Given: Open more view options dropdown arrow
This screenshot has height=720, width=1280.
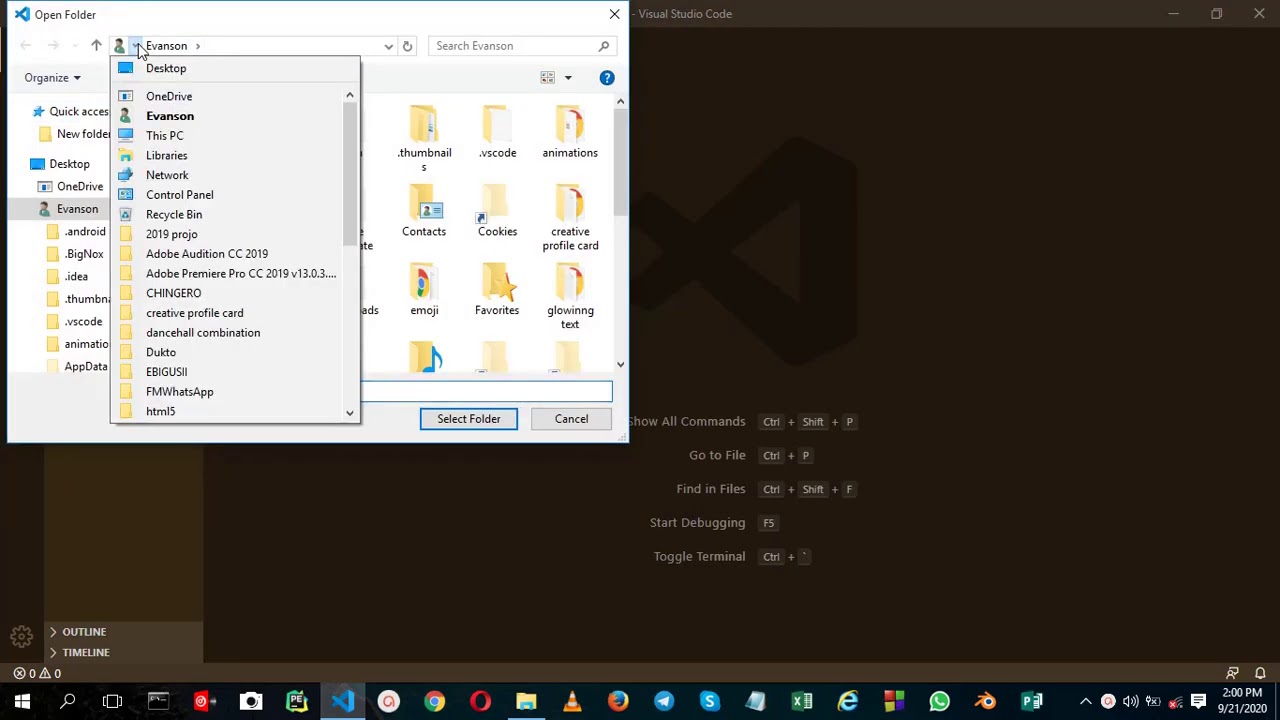Looking at the screenshot, I should [x=568, y=78].
